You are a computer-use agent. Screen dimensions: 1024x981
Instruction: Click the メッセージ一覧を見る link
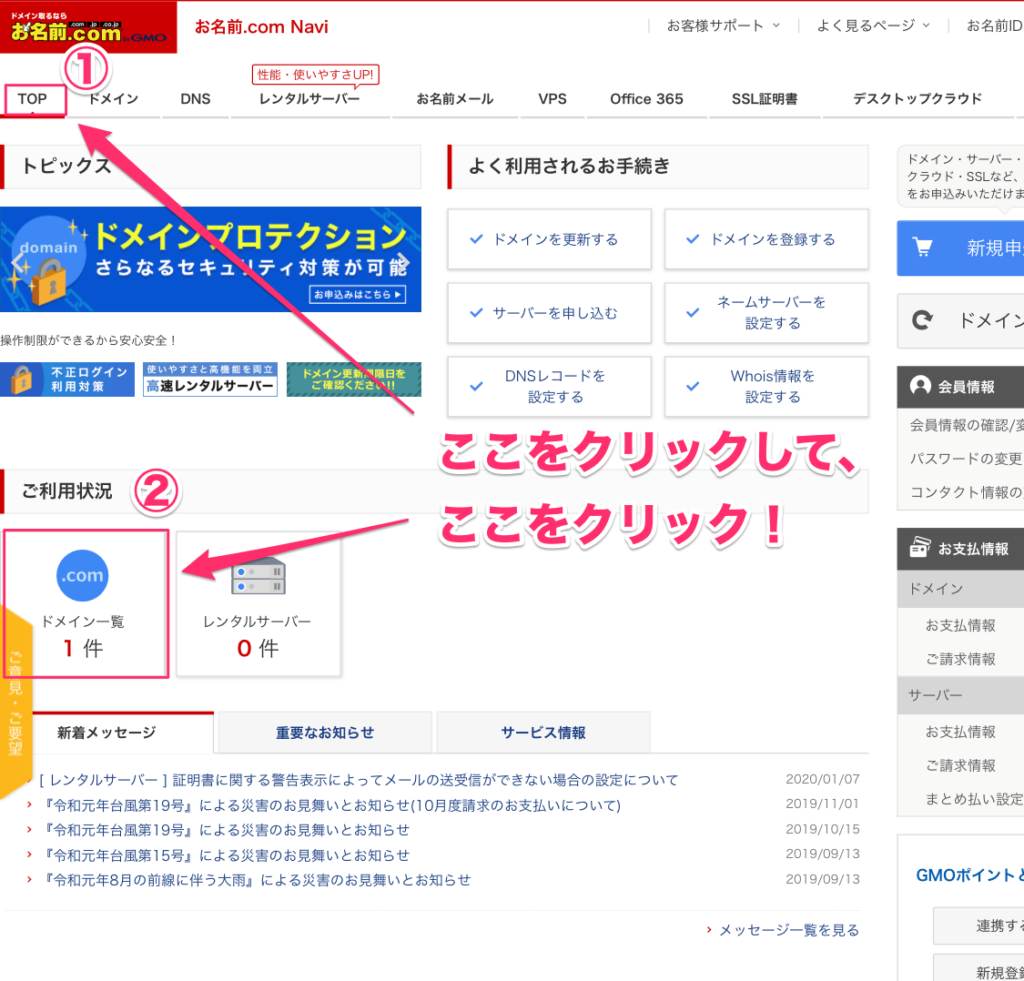click(x=789, y=930)
